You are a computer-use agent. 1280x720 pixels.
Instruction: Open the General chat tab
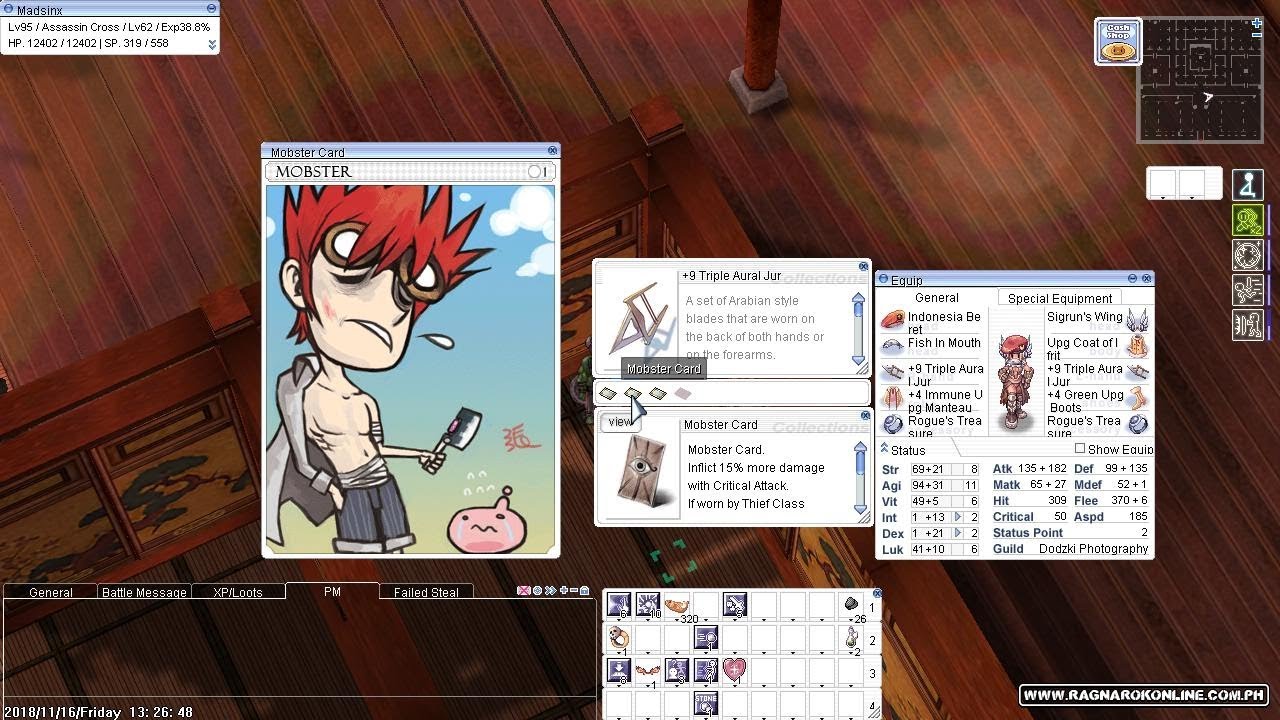click(x=50, y=592)
